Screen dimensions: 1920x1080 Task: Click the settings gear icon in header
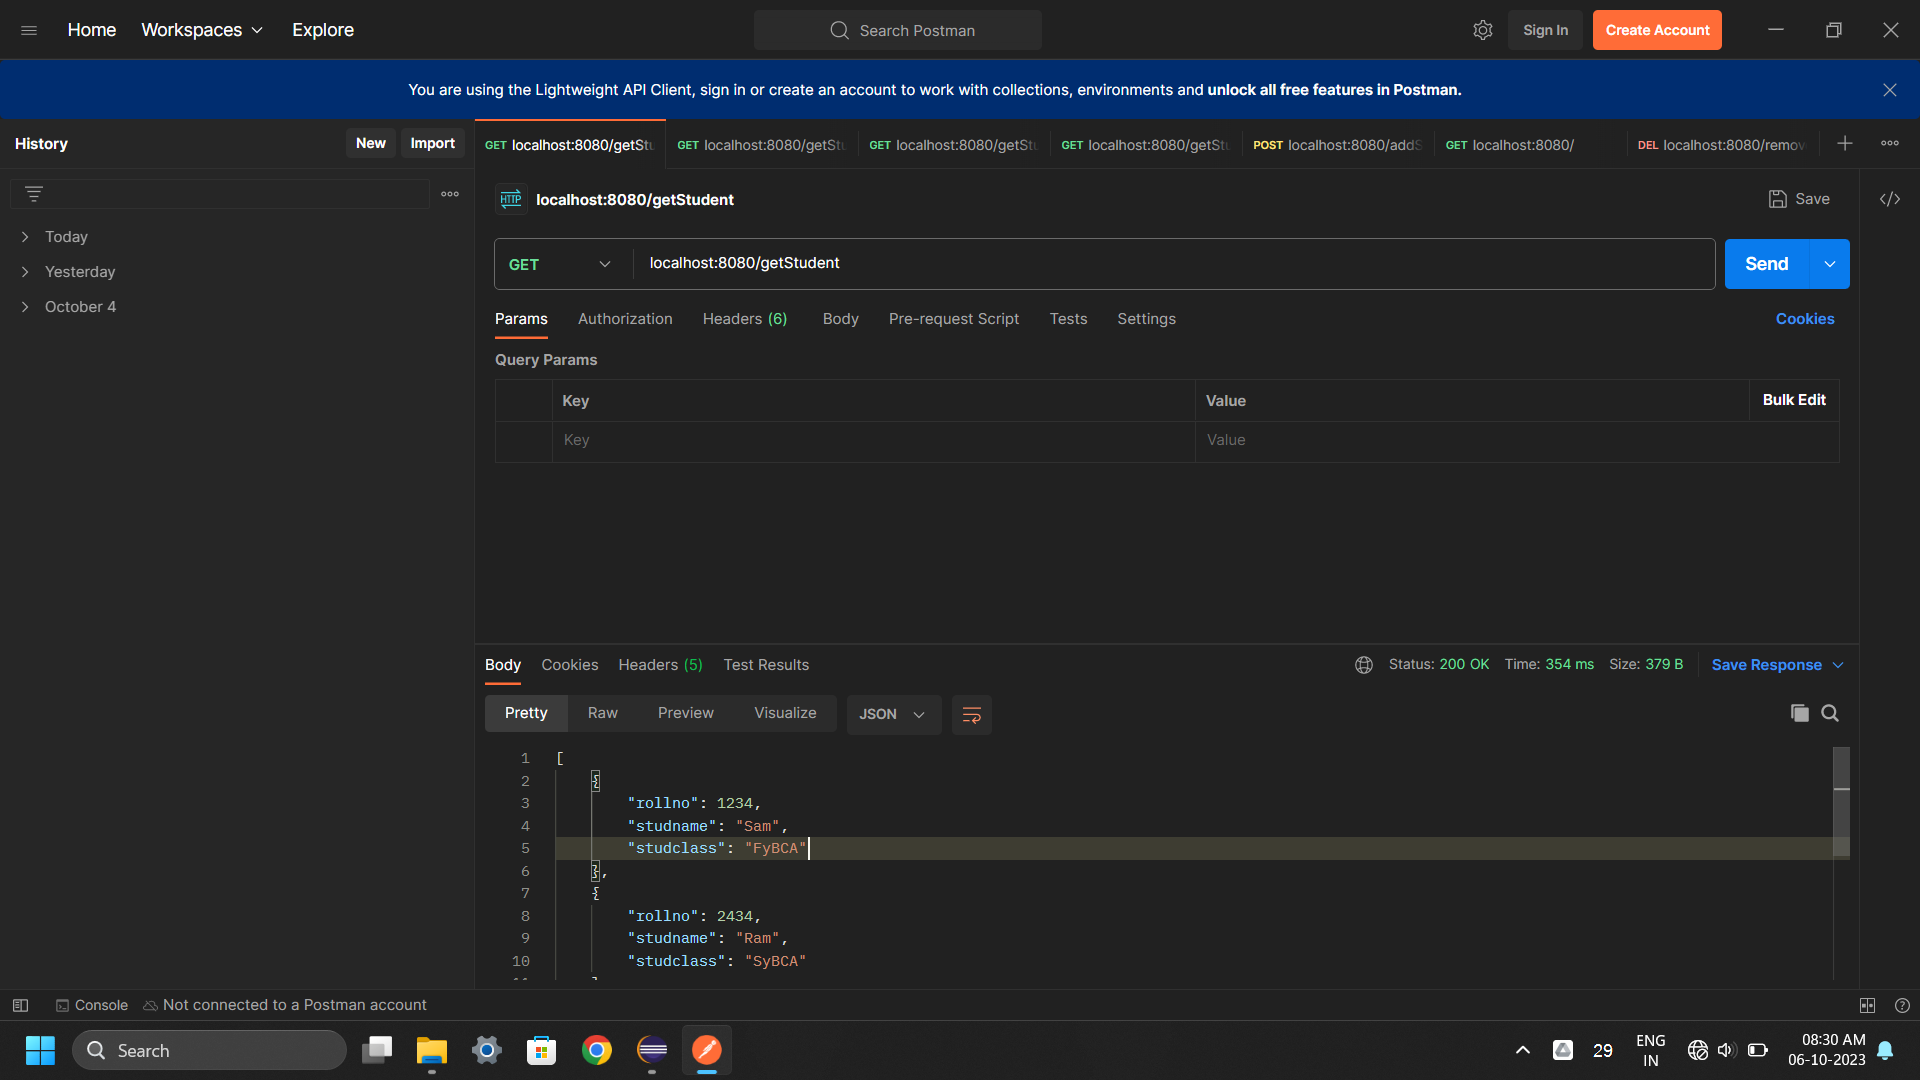coord(1482,30)
